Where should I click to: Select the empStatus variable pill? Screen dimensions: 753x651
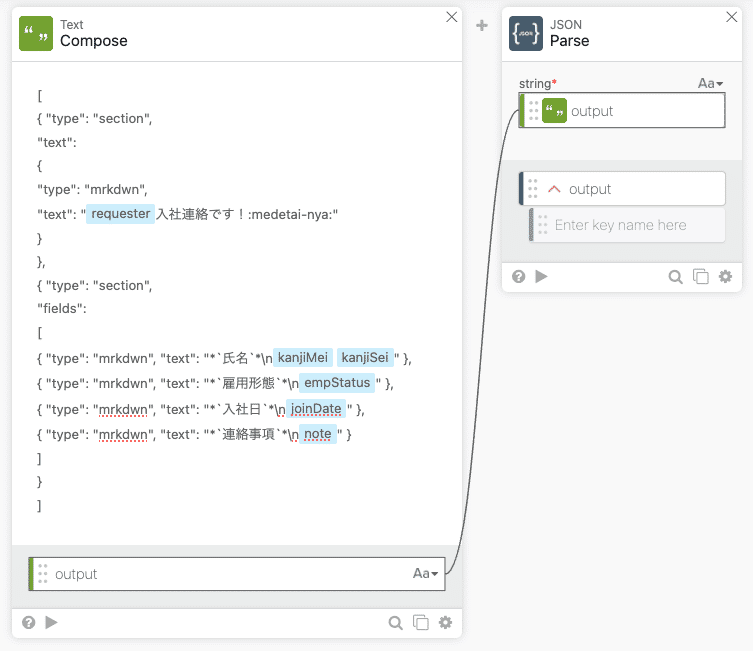tap(337, 383)
